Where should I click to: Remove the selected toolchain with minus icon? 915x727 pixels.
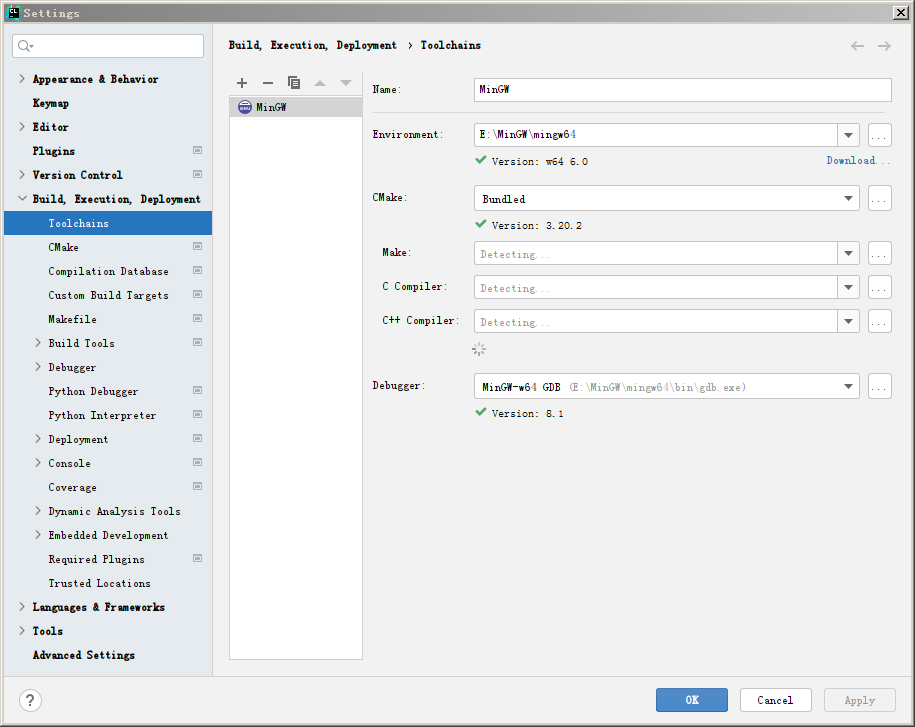tap(268, 83)
